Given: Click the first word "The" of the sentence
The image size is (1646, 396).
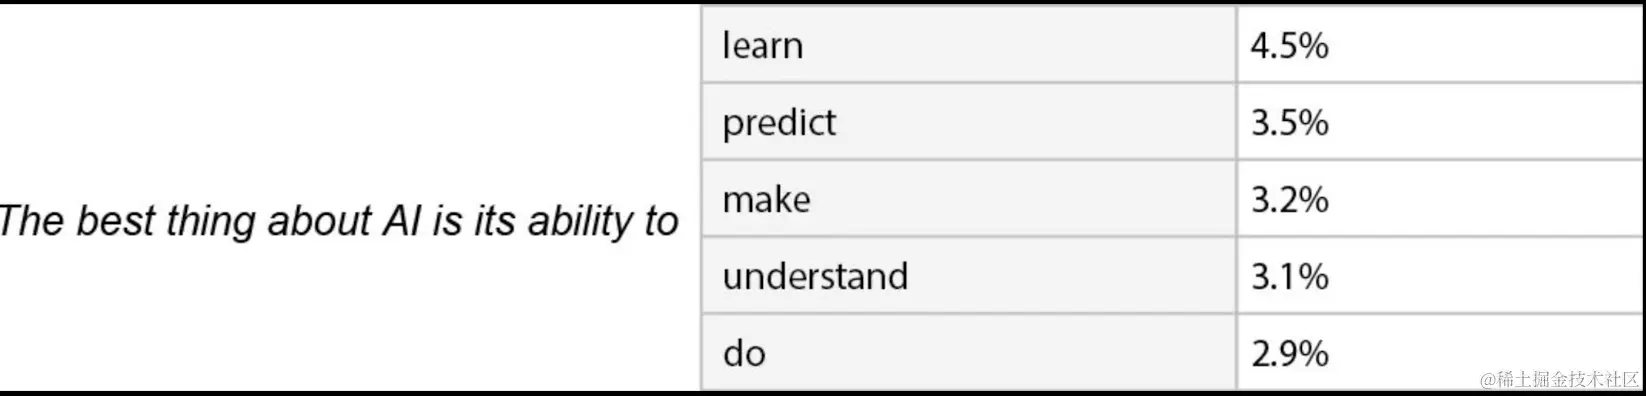Looking at the screenshot, I should (x=32, y=221).
